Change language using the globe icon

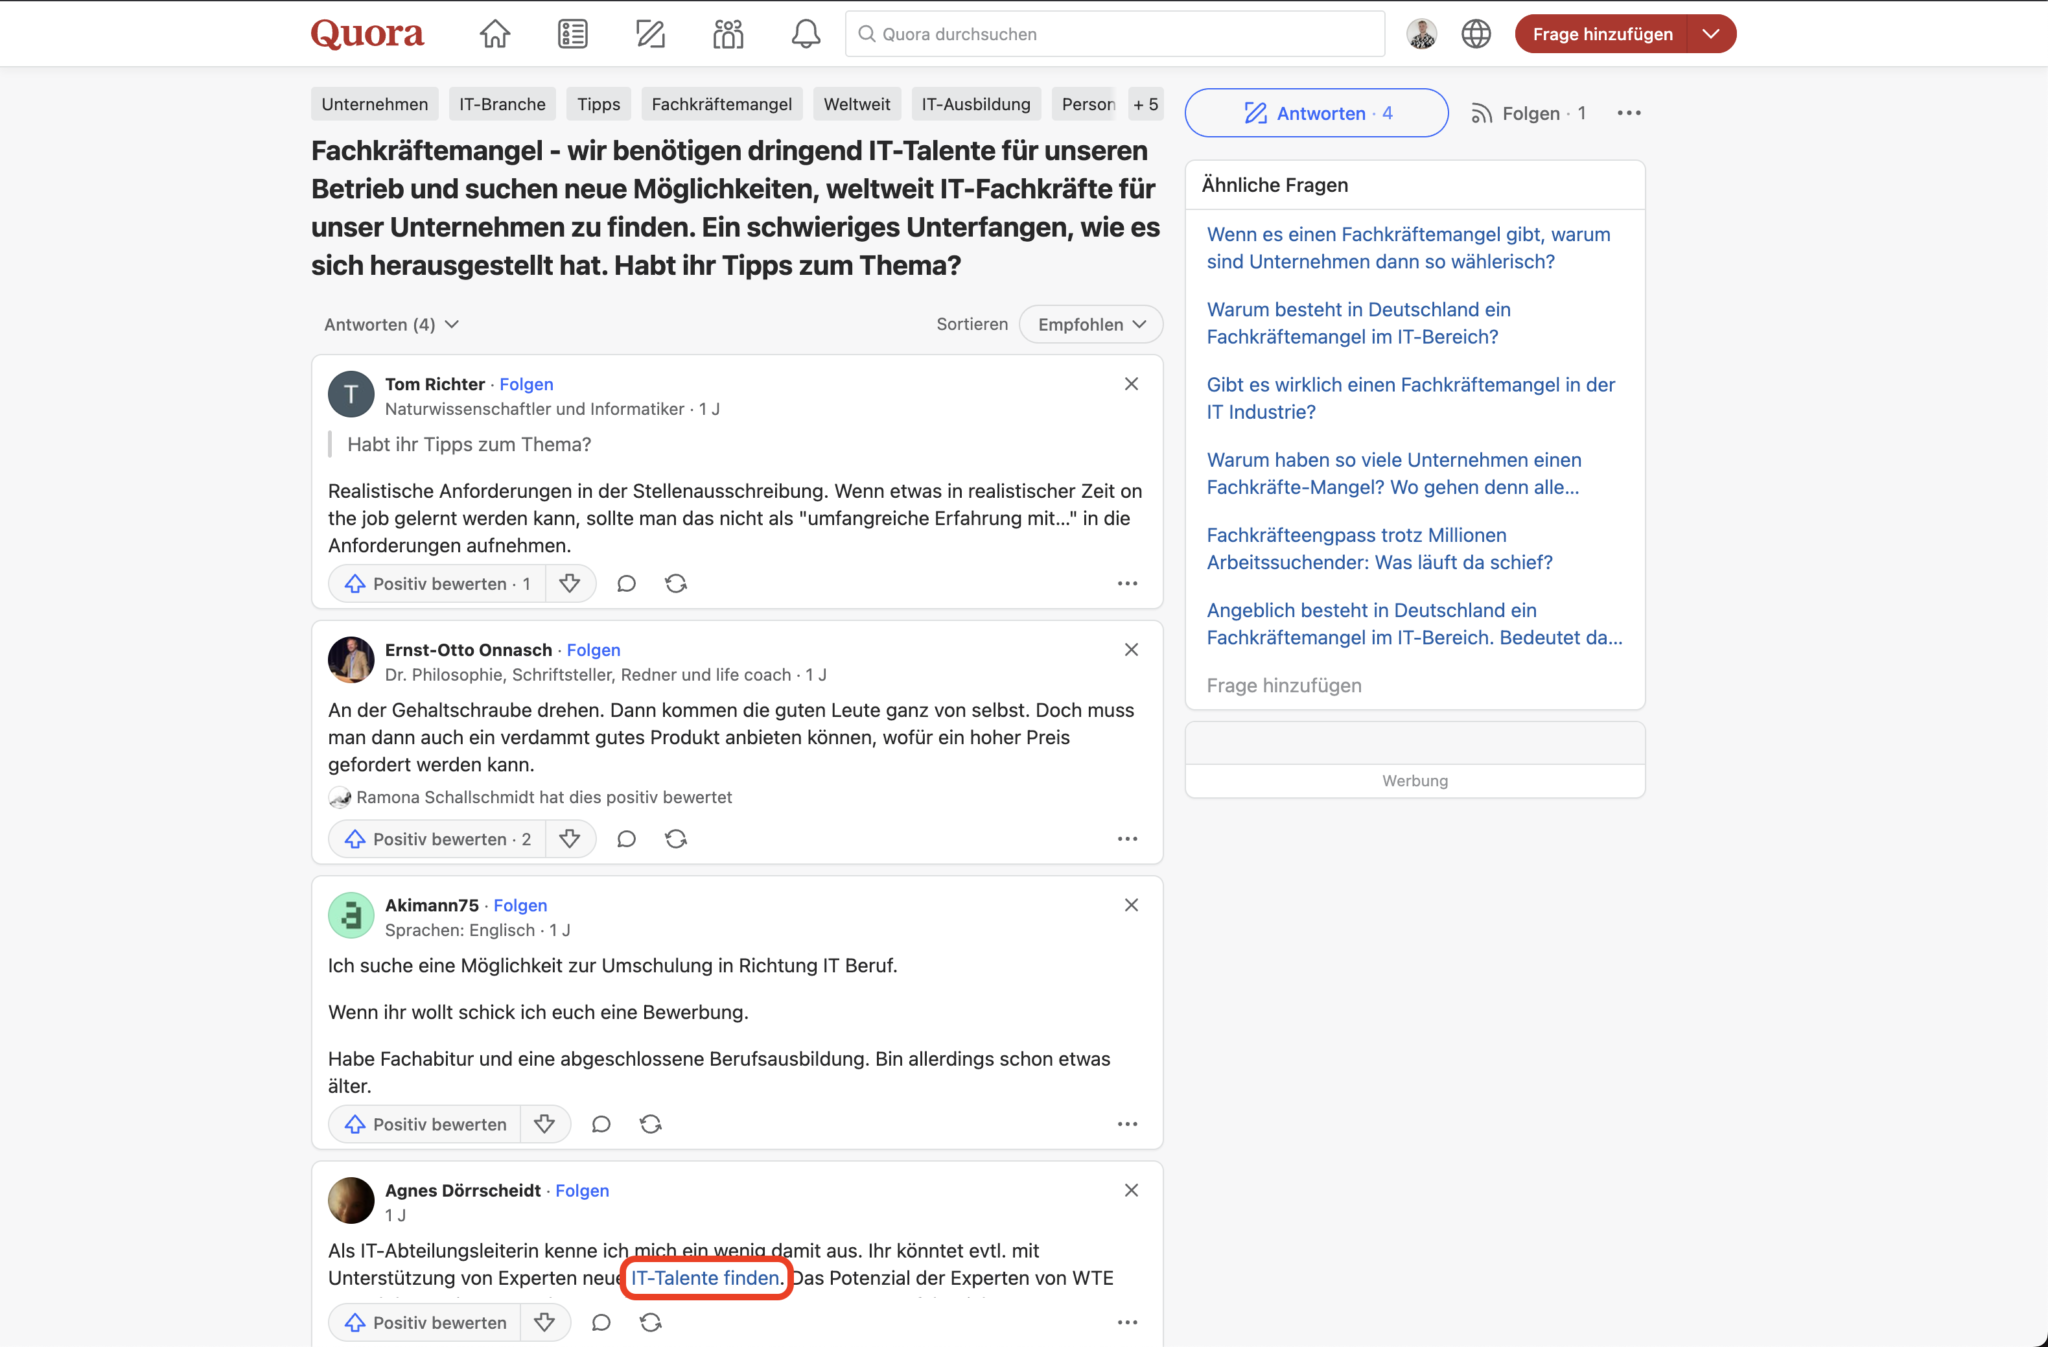1476,33
